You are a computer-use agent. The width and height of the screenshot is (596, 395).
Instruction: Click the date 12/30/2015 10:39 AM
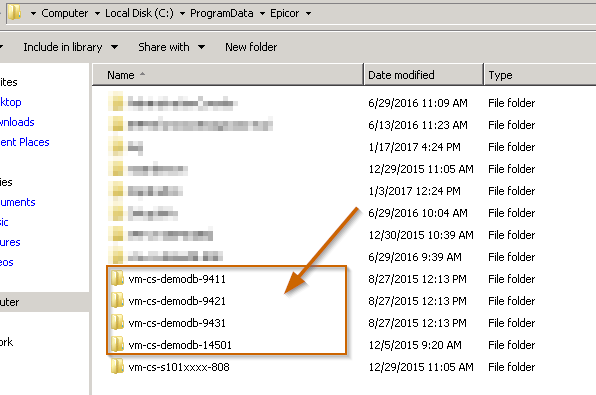[421, 235]
